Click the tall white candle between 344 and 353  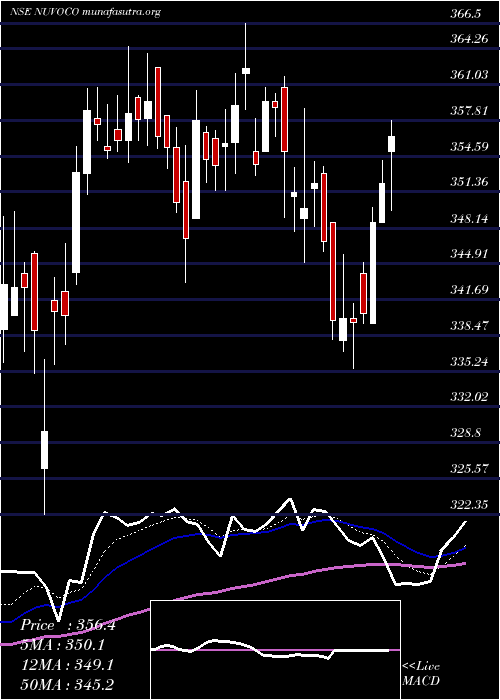click(x=76, y=222)
